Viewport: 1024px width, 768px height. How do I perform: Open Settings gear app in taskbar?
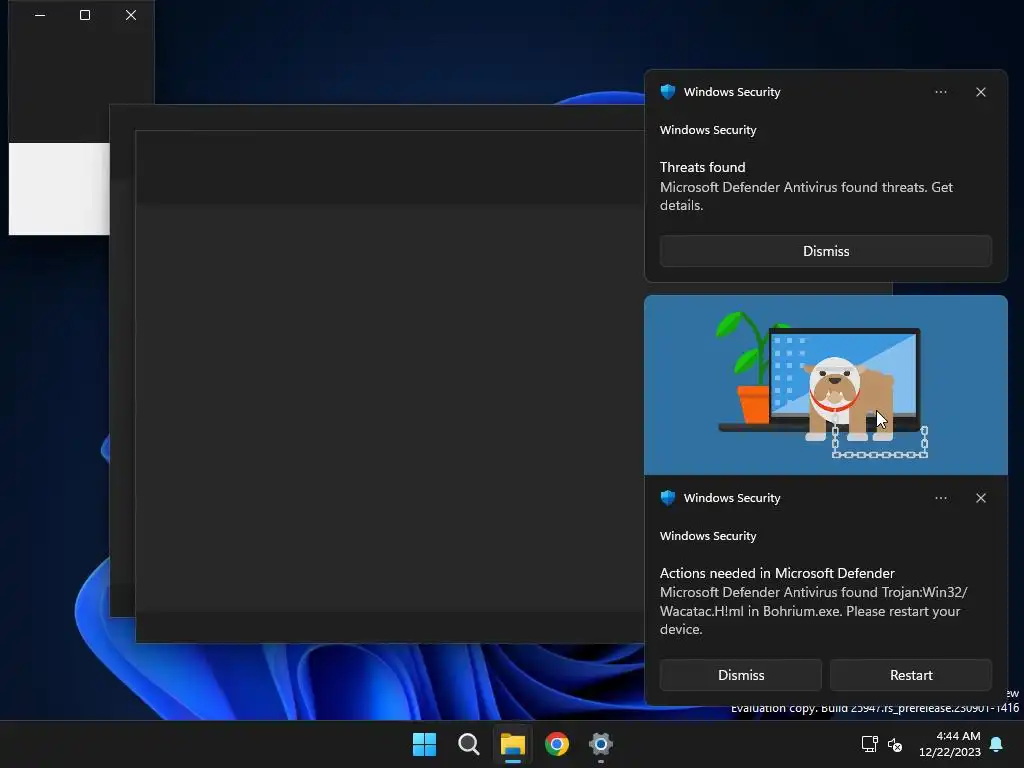tap(601, 744)
